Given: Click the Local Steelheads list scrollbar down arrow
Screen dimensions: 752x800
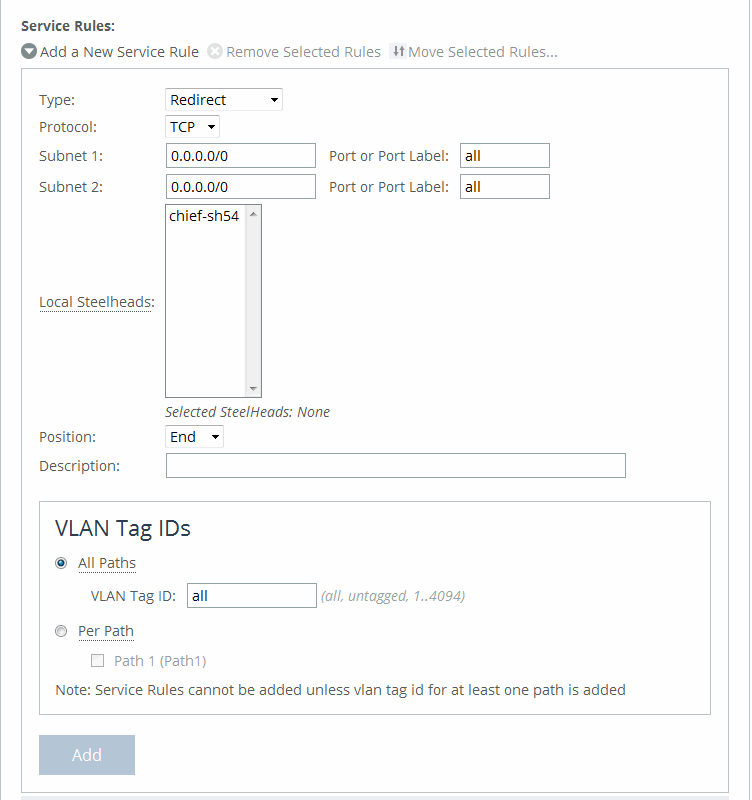Looking at the screenshot, I should click(x=253, y=389).
